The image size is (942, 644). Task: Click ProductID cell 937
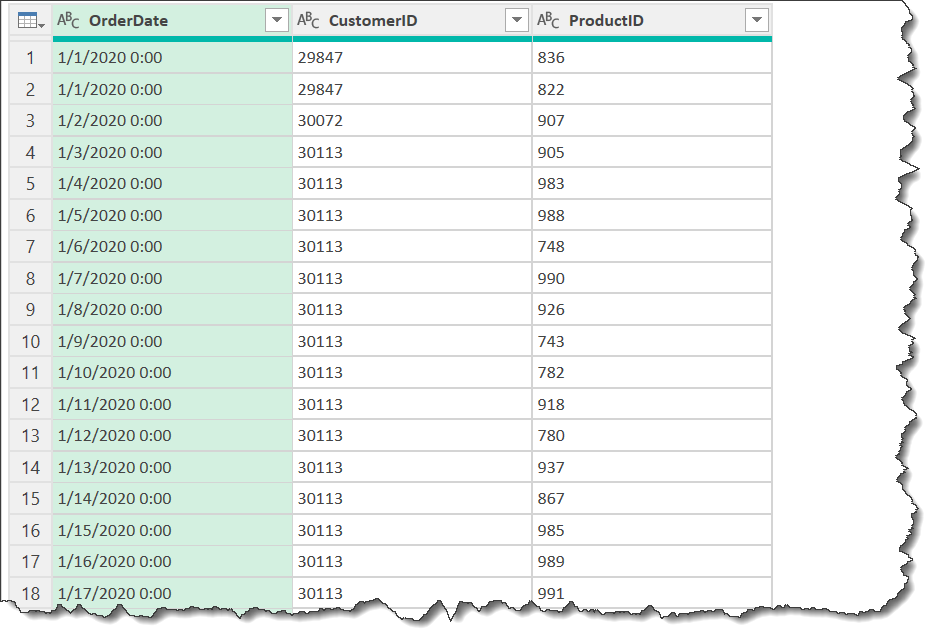[652, 467]
